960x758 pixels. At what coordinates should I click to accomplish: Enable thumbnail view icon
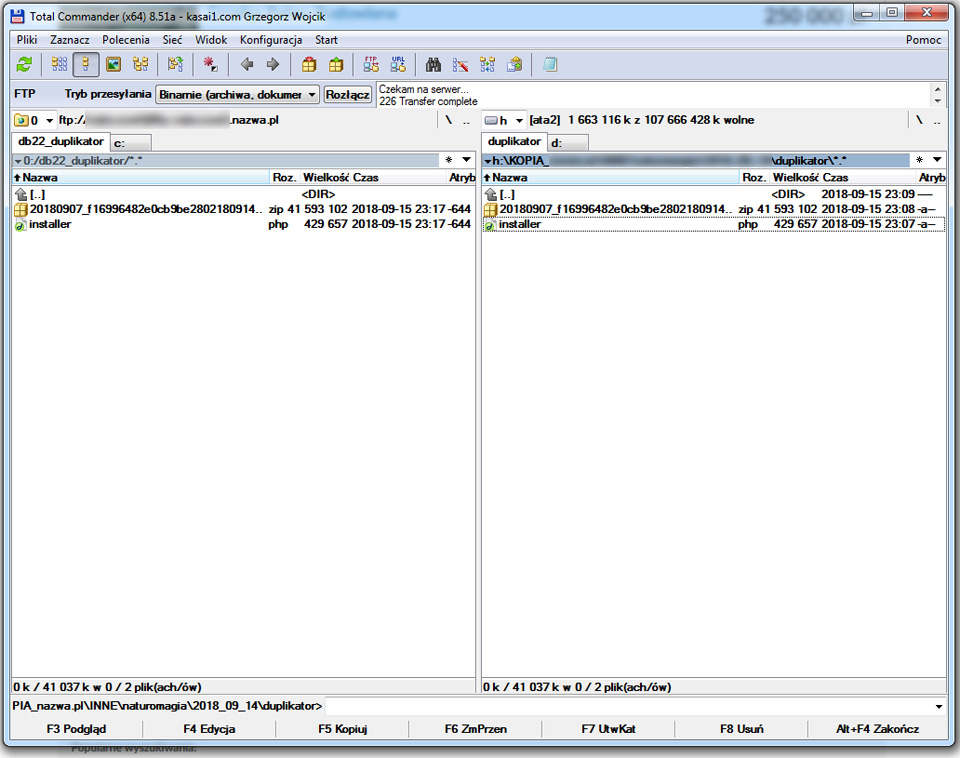113,64
